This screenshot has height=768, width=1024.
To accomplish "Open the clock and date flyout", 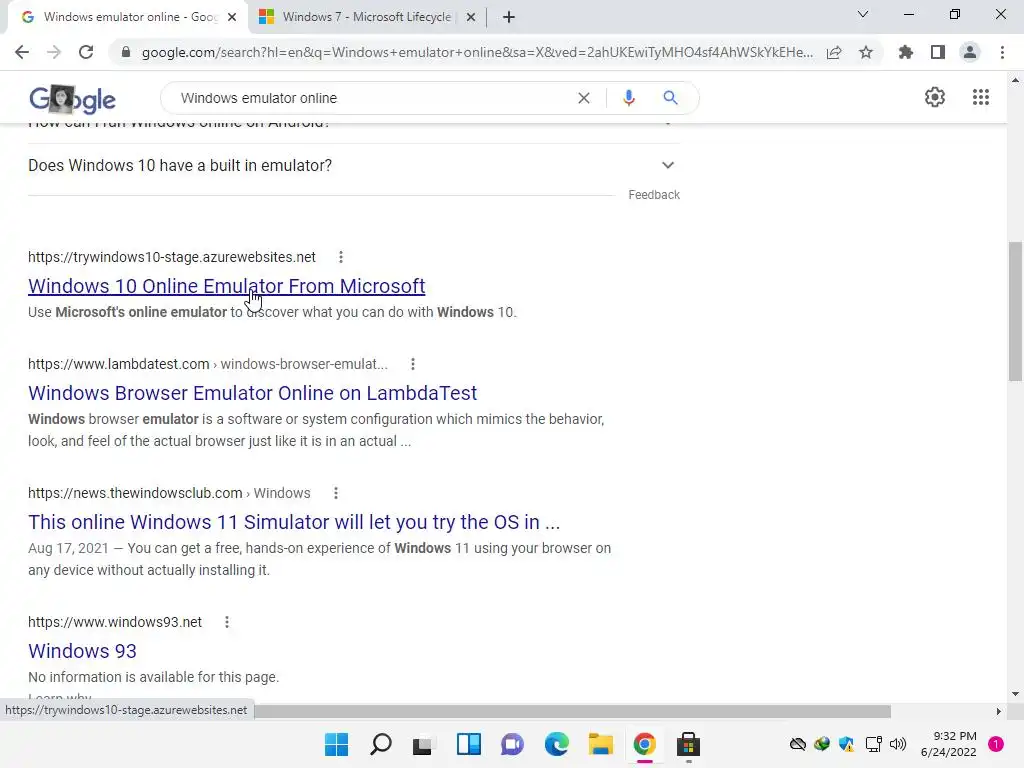I will (x=948, y=744).
